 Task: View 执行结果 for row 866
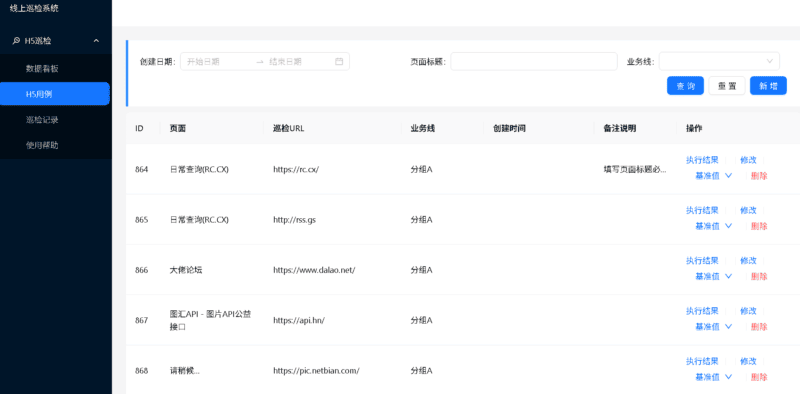click(702, 260)
